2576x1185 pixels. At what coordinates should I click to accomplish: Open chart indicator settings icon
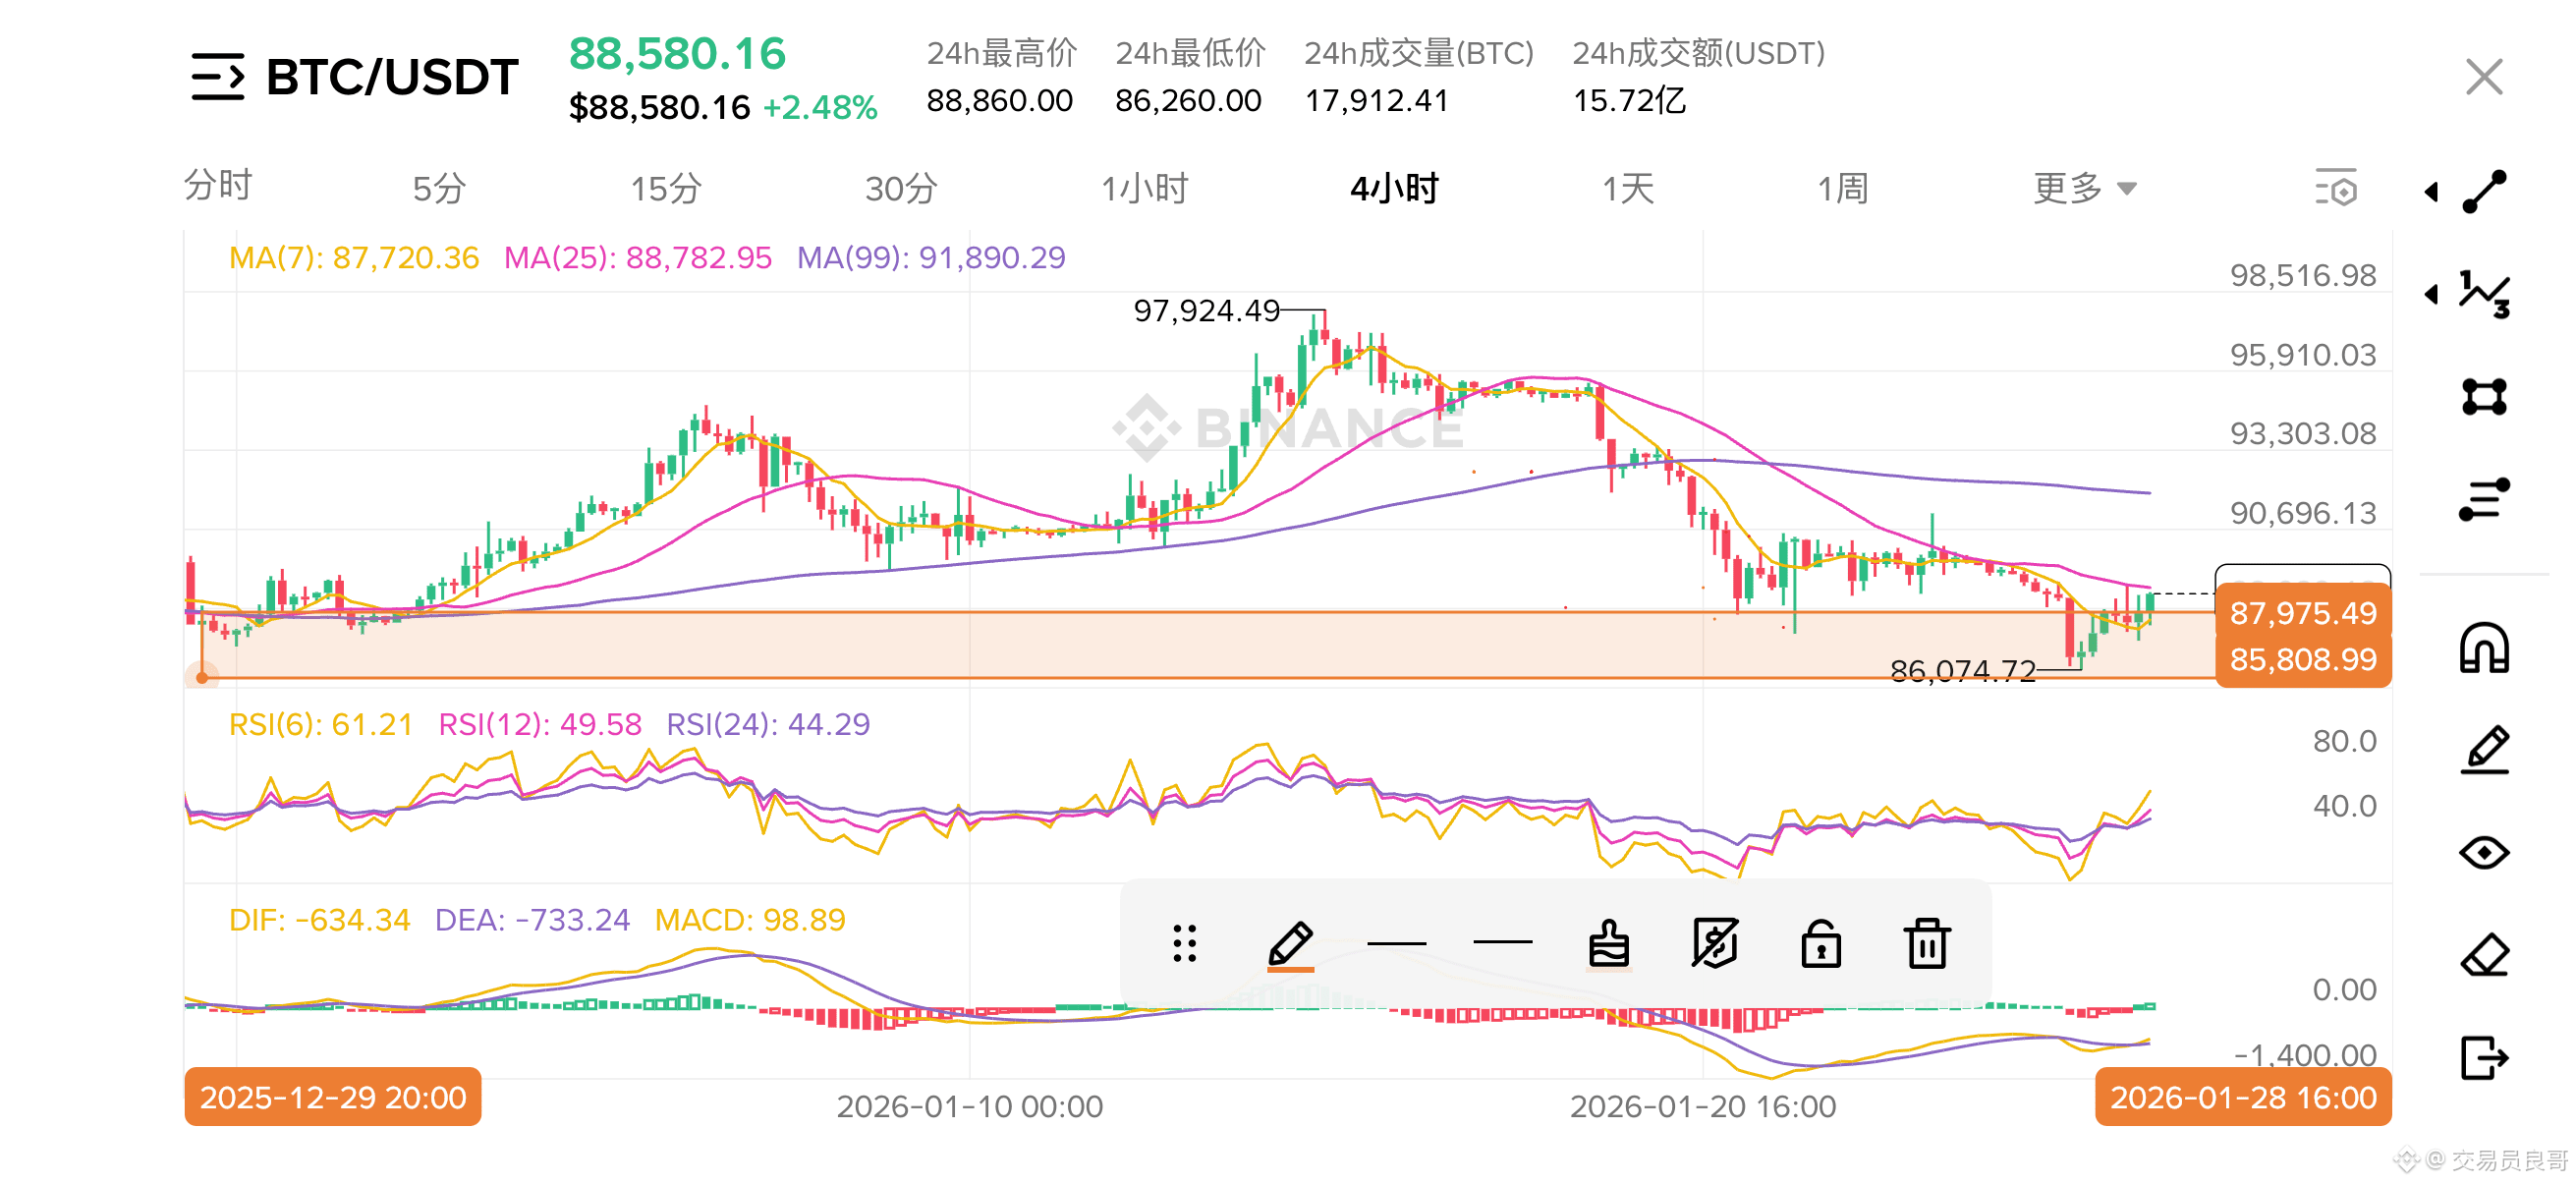(x=2336, y=188)
